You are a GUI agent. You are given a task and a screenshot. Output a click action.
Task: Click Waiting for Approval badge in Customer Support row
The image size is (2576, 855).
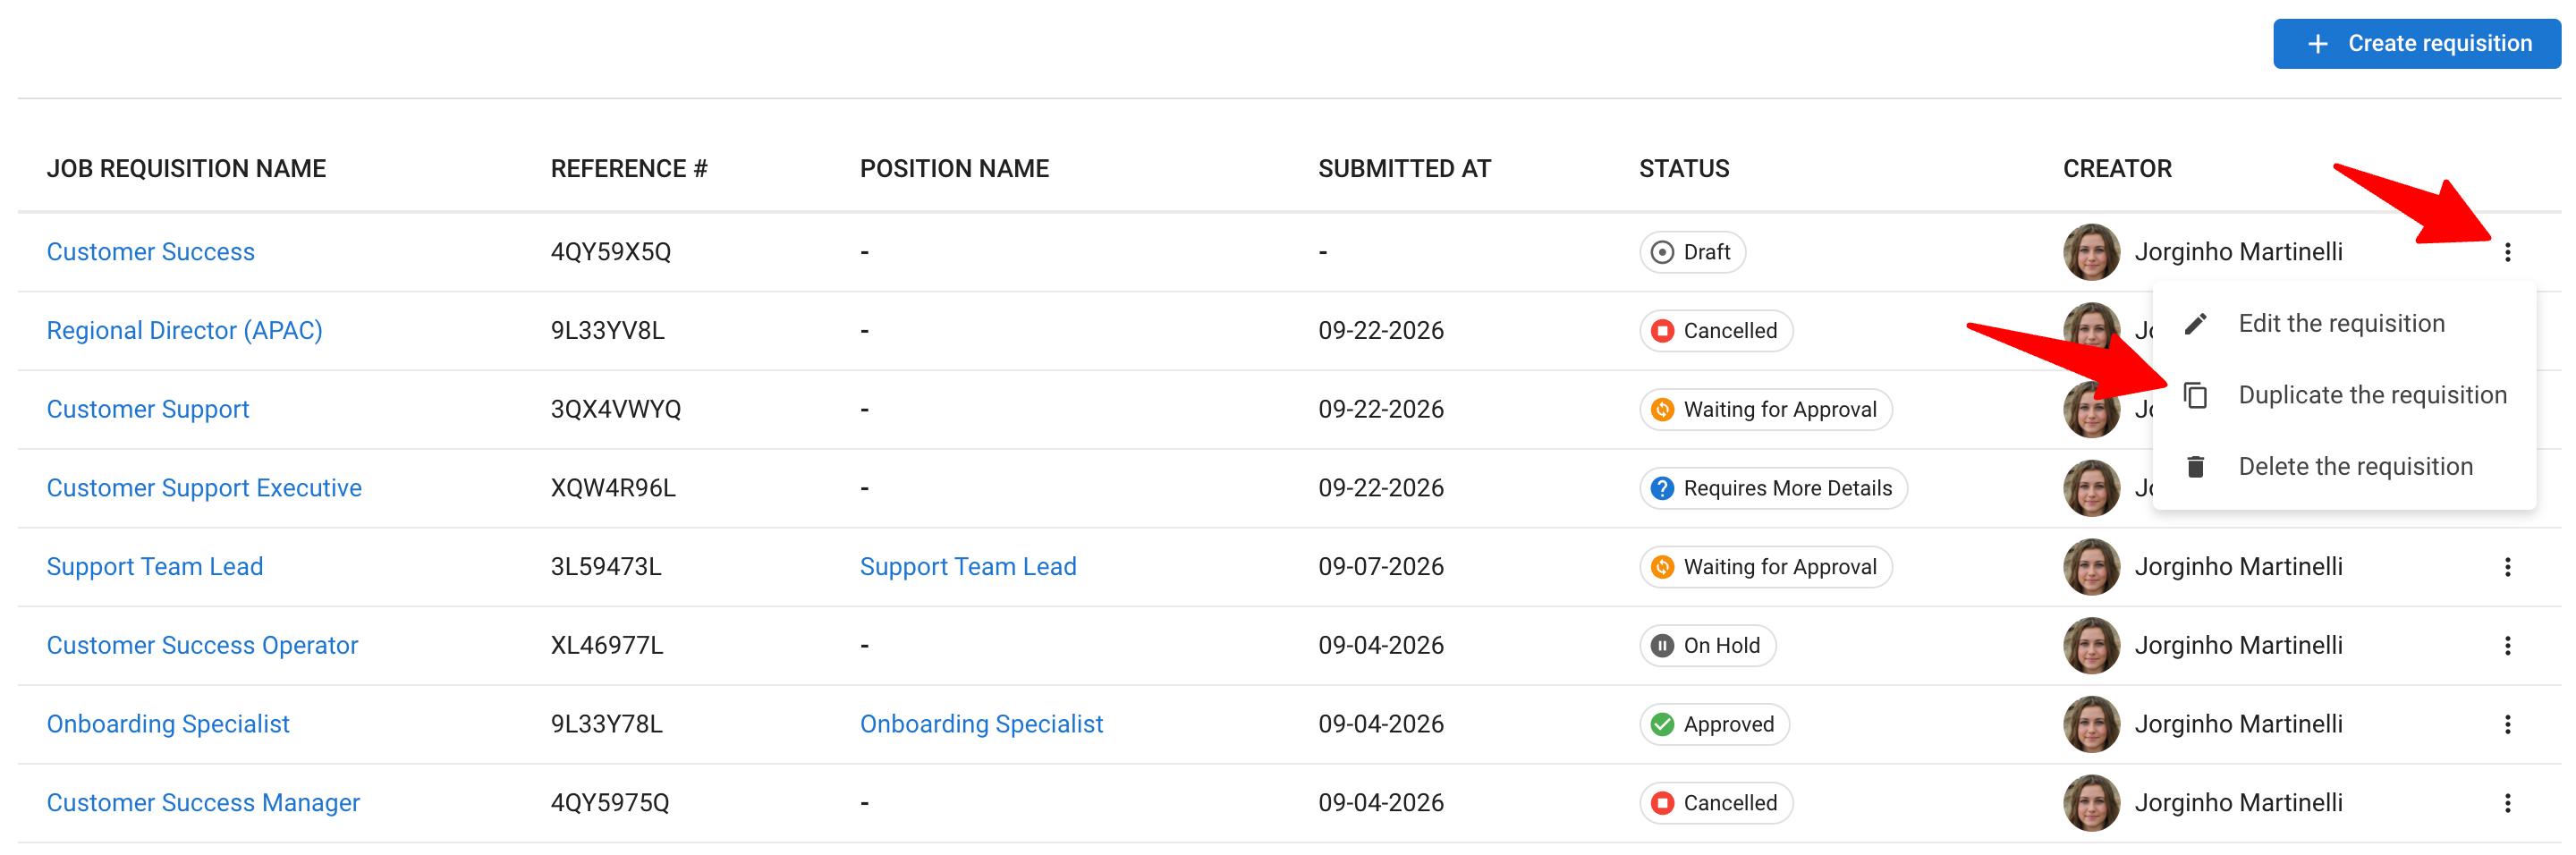[1766, 409]
